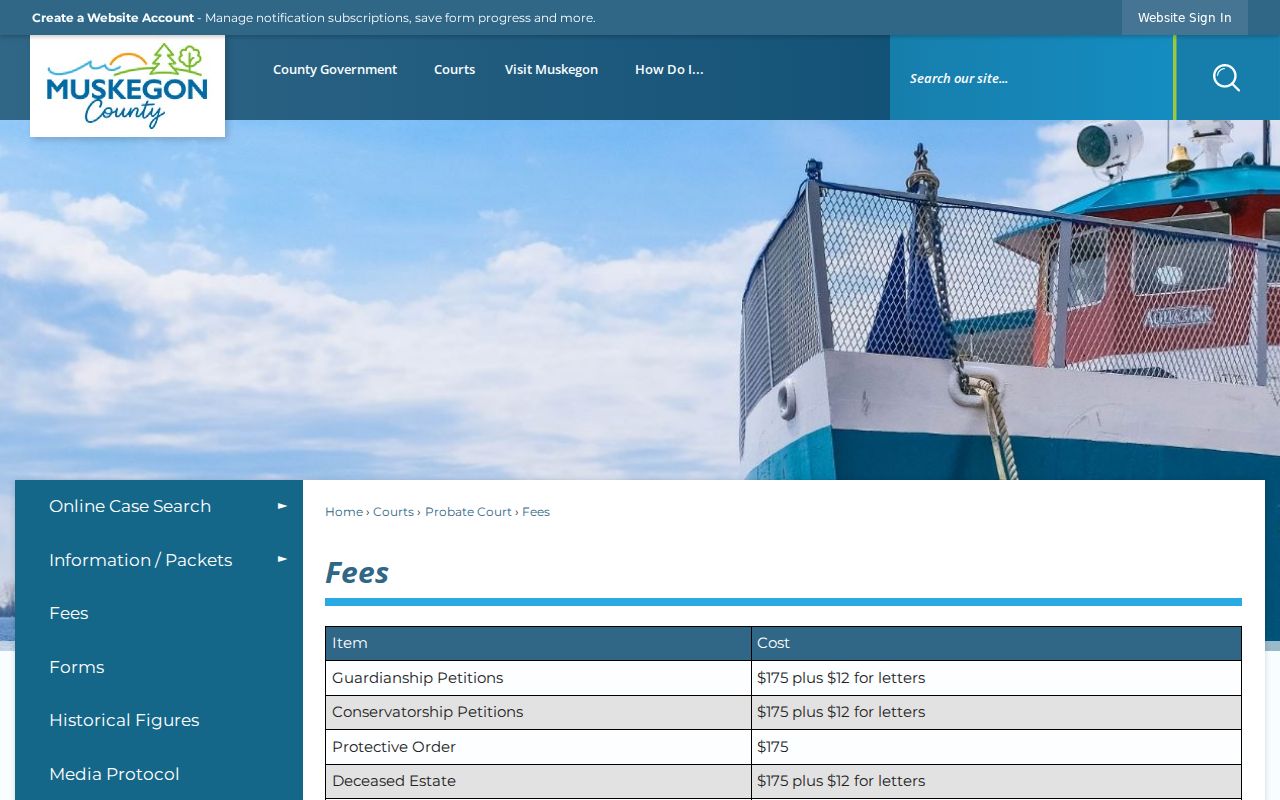Open the Muskegon County logo homepage
Viewport: 1280px width, 800px height.
tap(127, 86)
